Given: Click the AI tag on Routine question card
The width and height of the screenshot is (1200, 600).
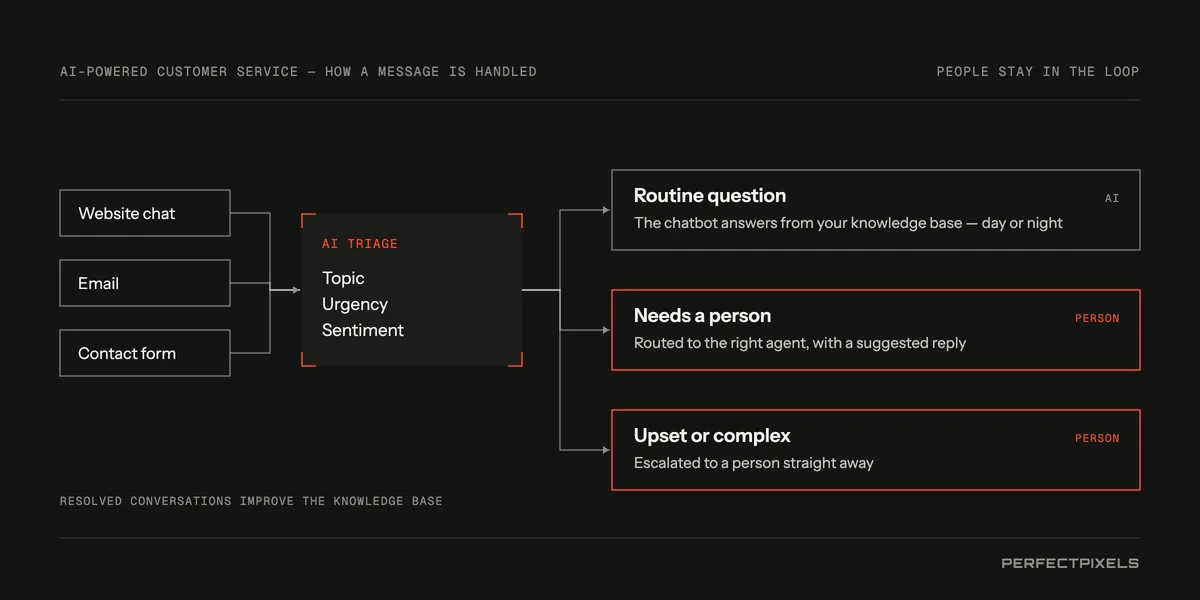Looking at the screenshot, I should coord(1112,198).
